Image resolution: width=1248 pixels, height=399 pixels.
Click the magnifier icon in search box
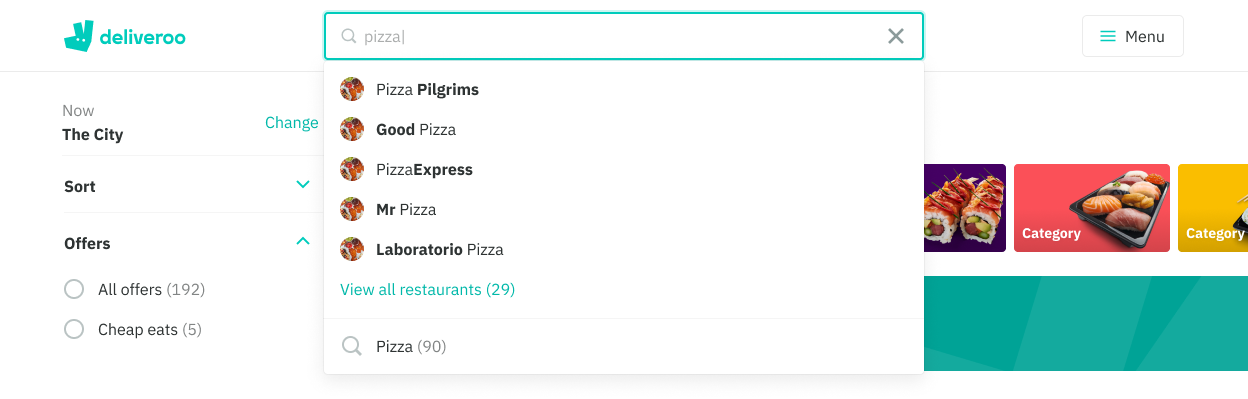tap(349, 36)
